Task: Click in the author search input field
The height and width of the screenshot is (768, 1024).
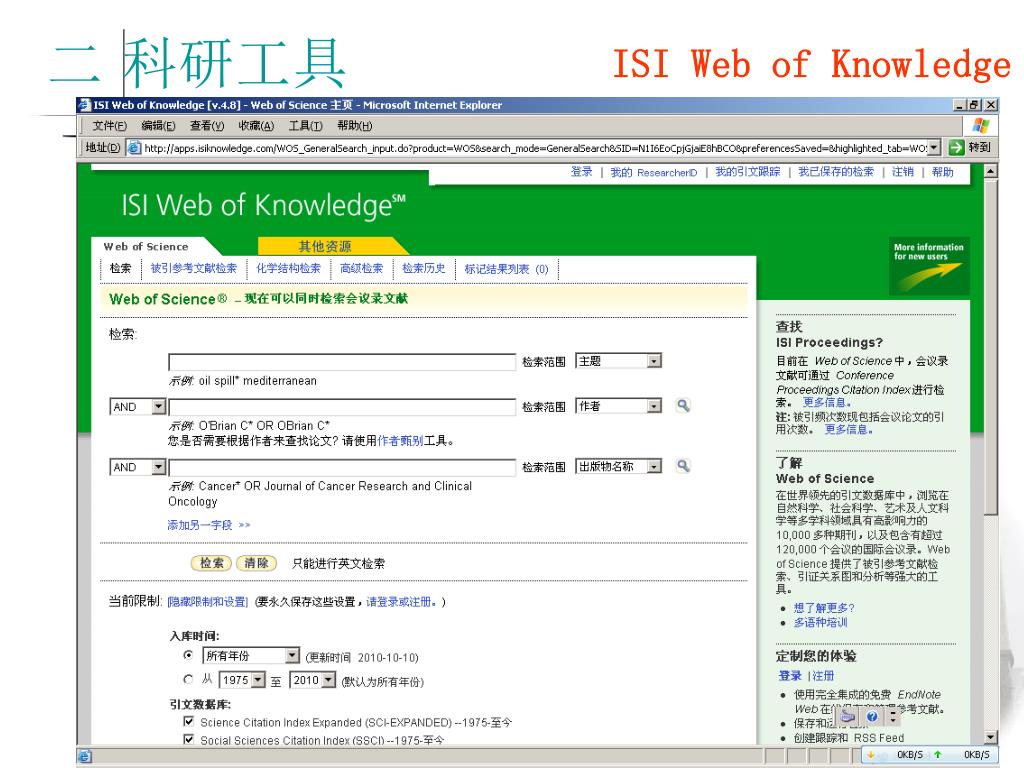Action: [x=342, y=407]
